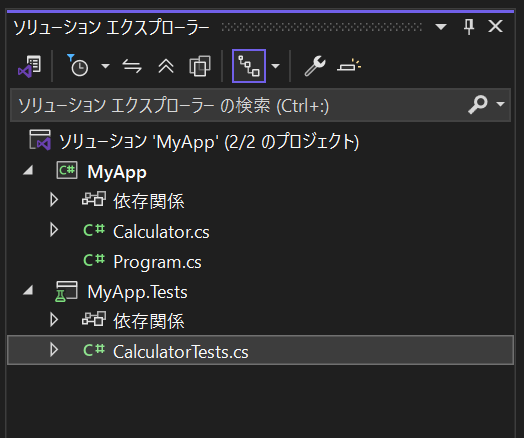Open the window position dropdown in title bar
Viewport: 524px width, 438px height.
tap(441, 27)
